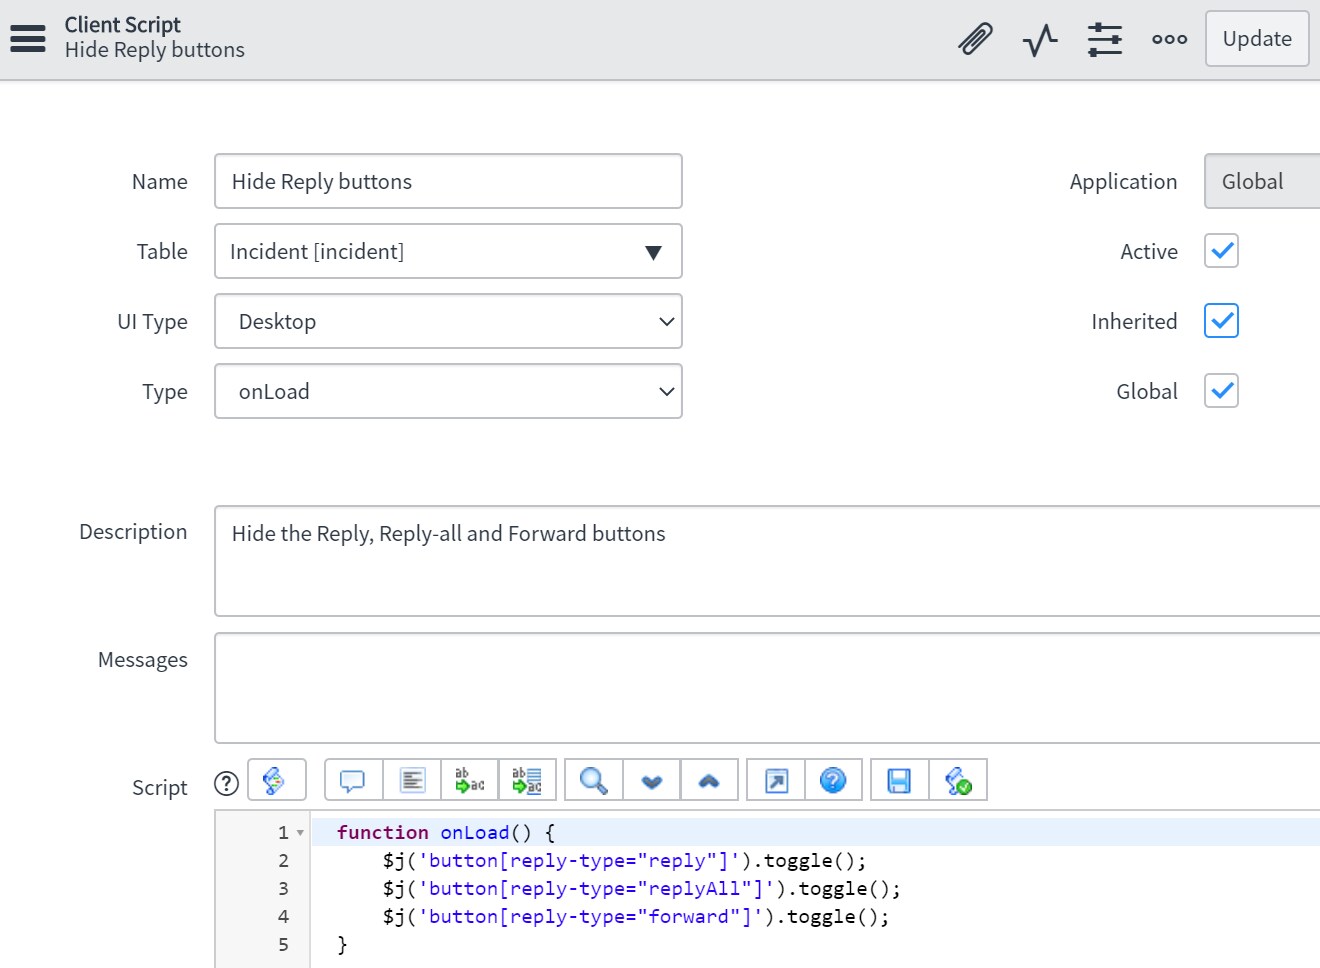
Task: Click the Inherited field label
Action: point(1134,321)
